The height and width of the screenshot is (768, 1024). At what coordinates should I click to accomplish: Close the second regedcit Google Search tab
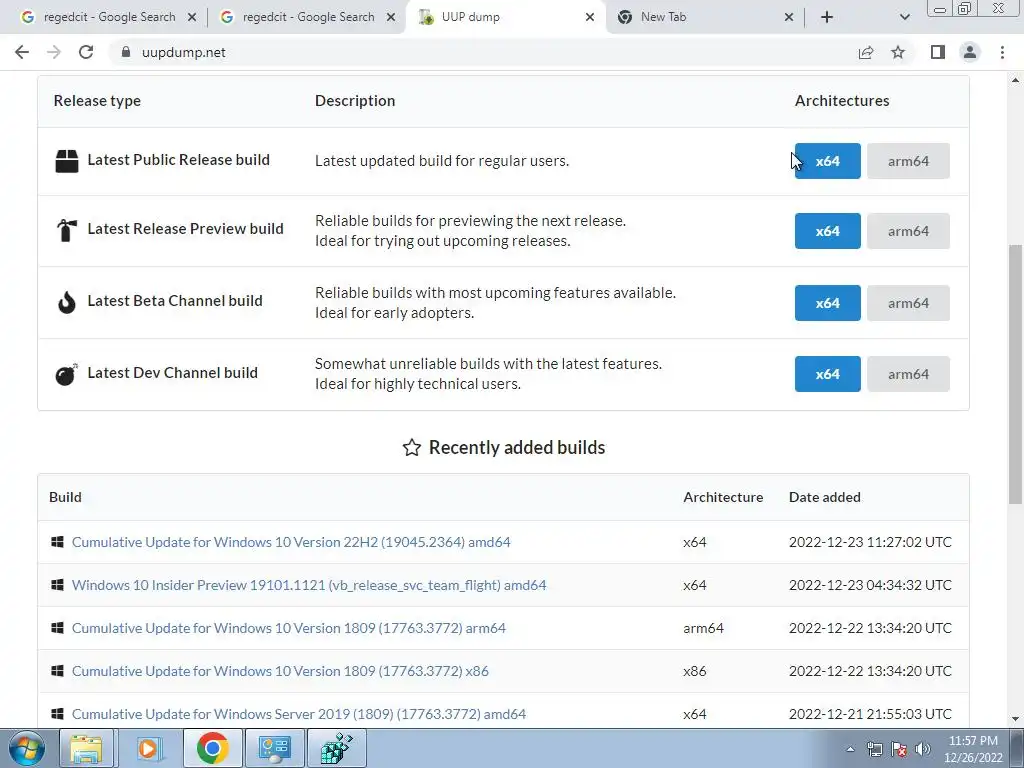pyautogui.click(x=391, y=17)
